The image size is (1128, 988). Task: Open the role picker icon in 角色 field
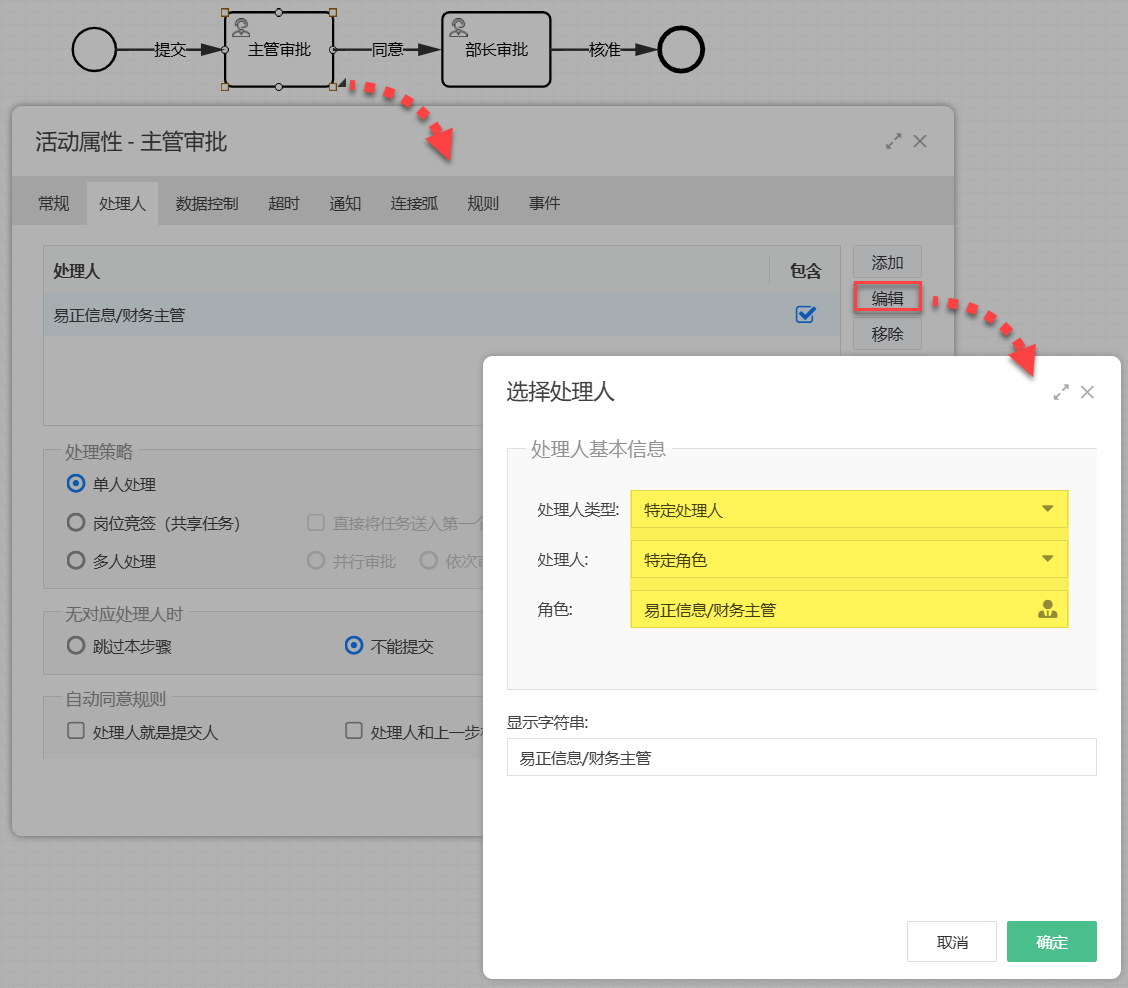(x=1046, y=610)
